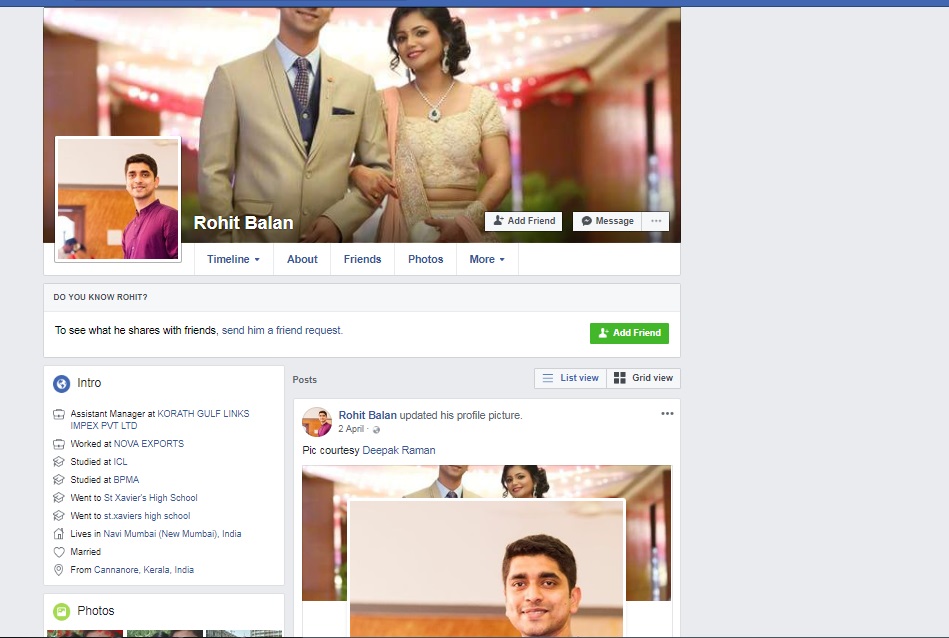Click the briefcase icon beside Assistant Manager
Screen dimensions: 949x638
coord(59,415)
